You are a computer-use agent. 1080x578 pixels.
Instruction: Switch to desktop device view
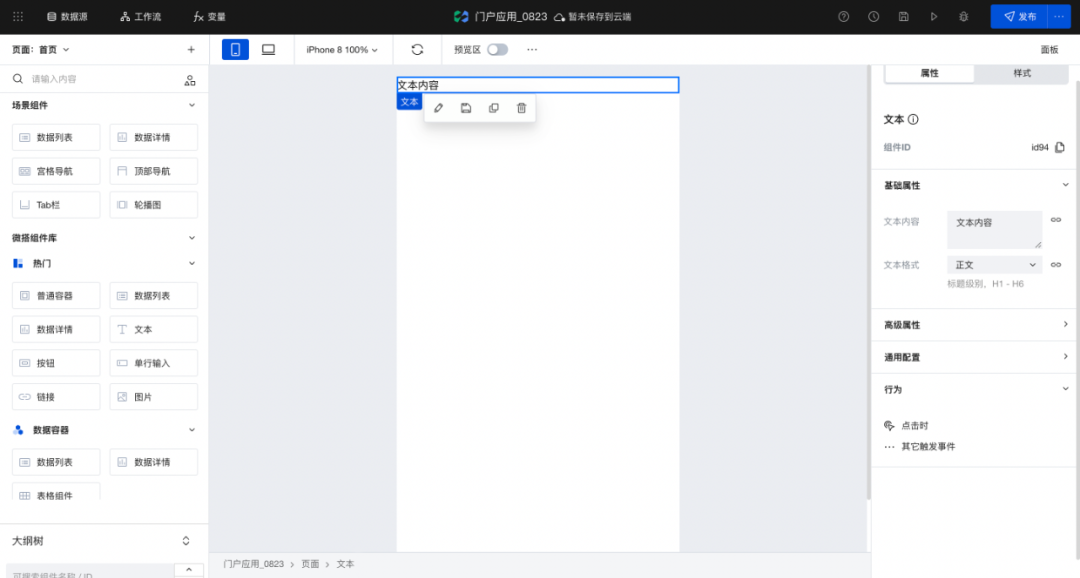pos(268,50)
